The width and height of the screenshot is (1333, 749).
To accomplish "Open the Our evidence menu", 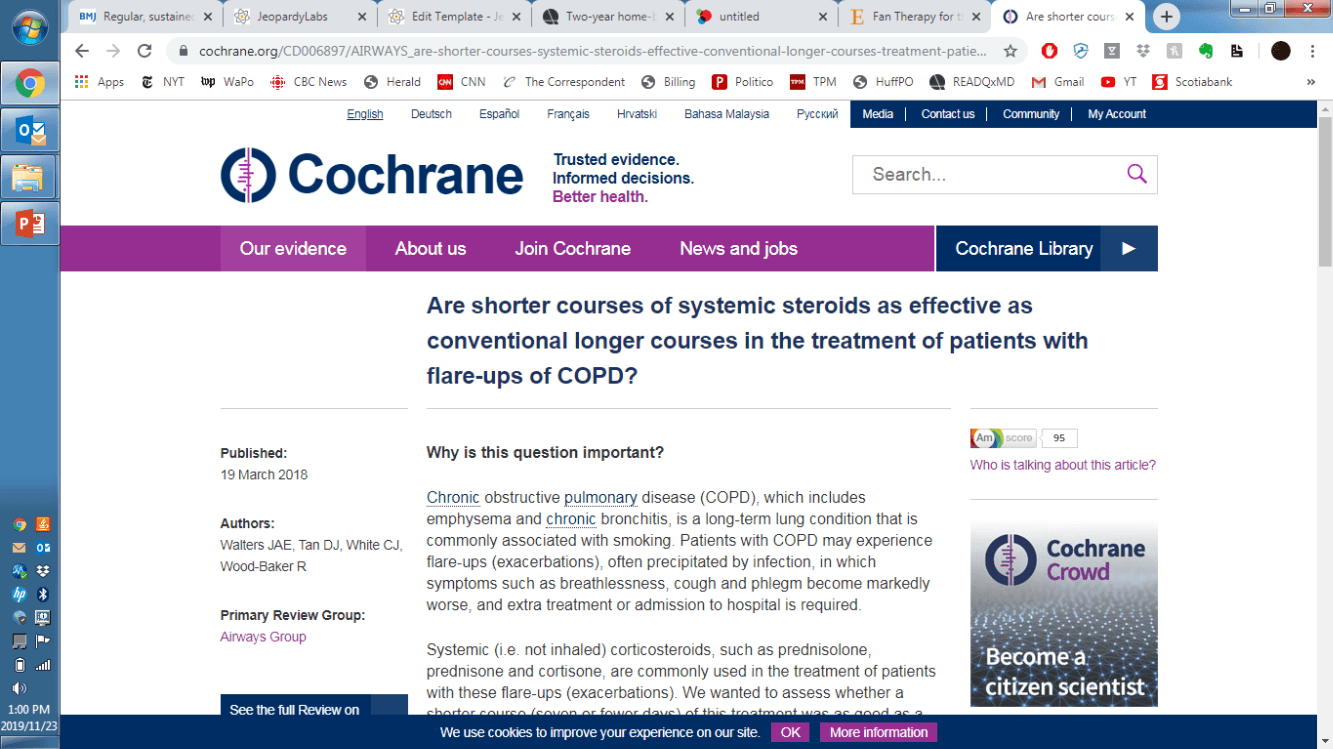I will pos(293,249).
